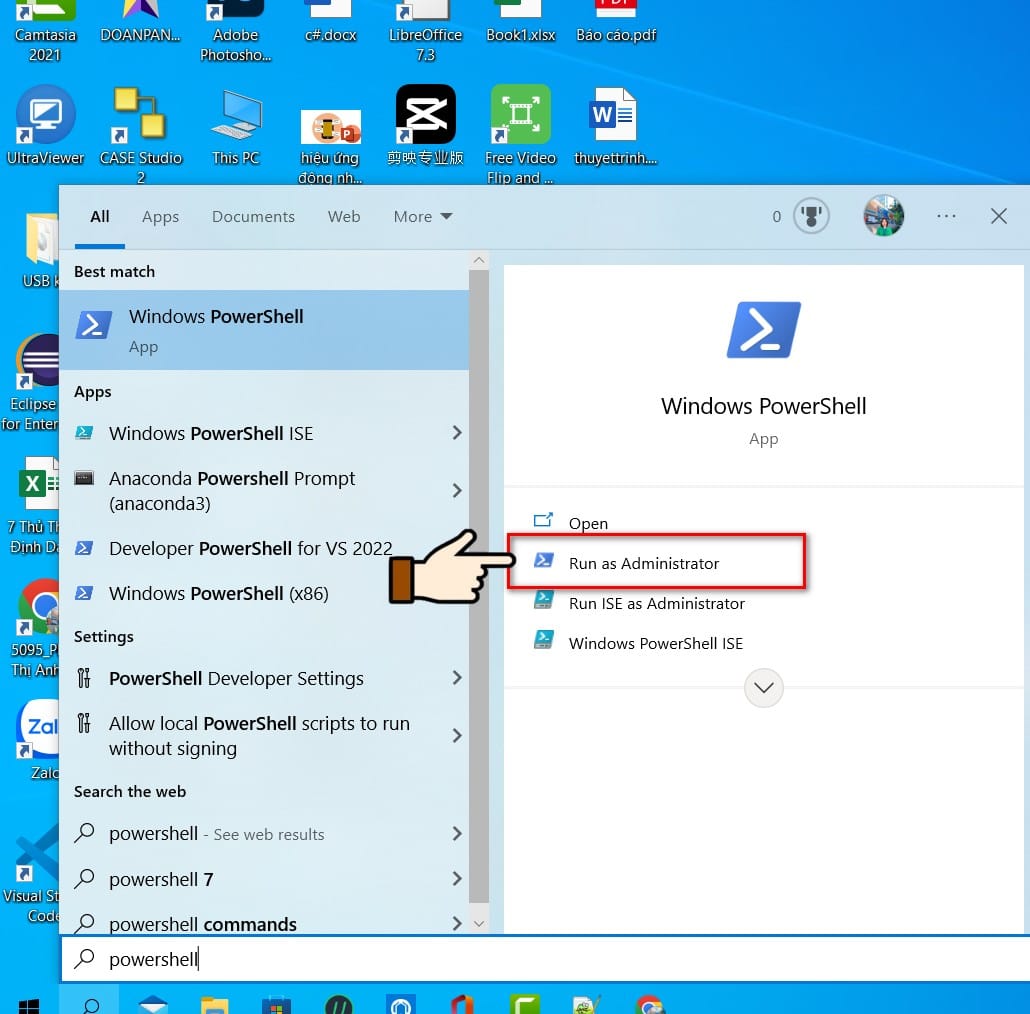Image resolution: width=1030 pixels, height=1014 pixels.
Task: Open the Adobe Photoshop desktop shortcut
Action: tap(235, 32)
